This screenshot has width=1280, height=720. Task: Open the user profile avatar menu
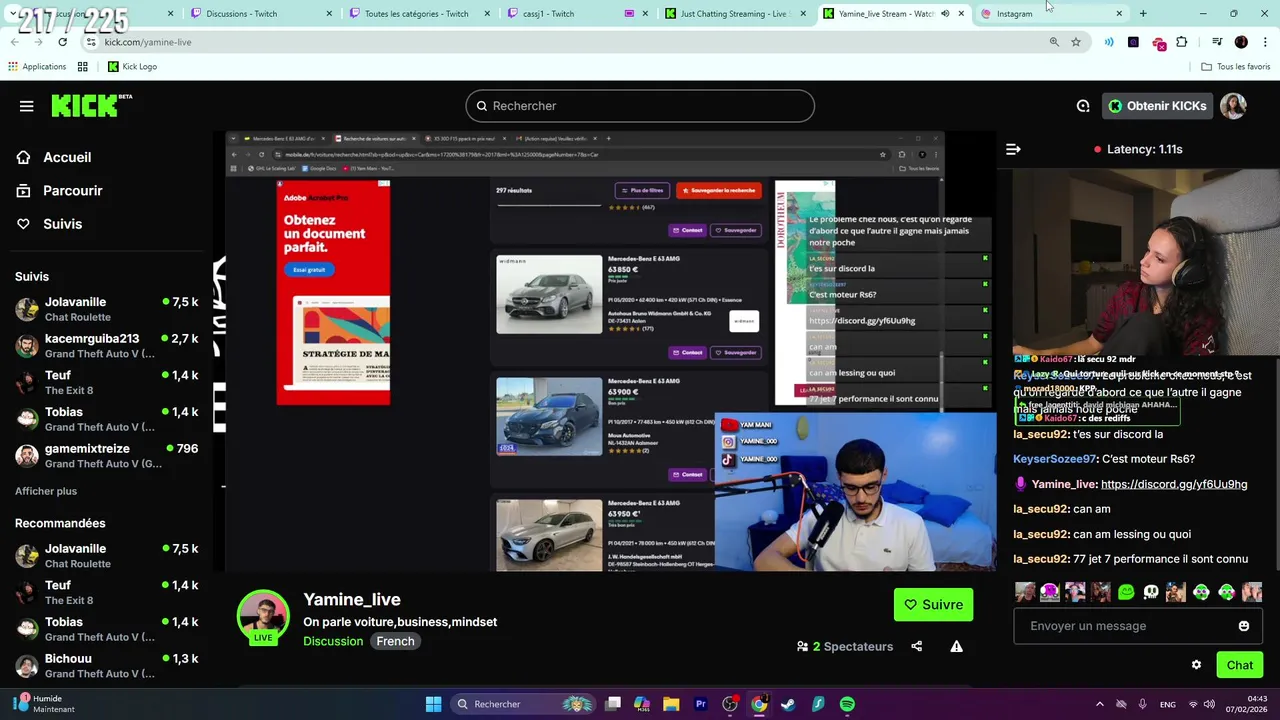pyautogui.click(x=1233, y=106)
